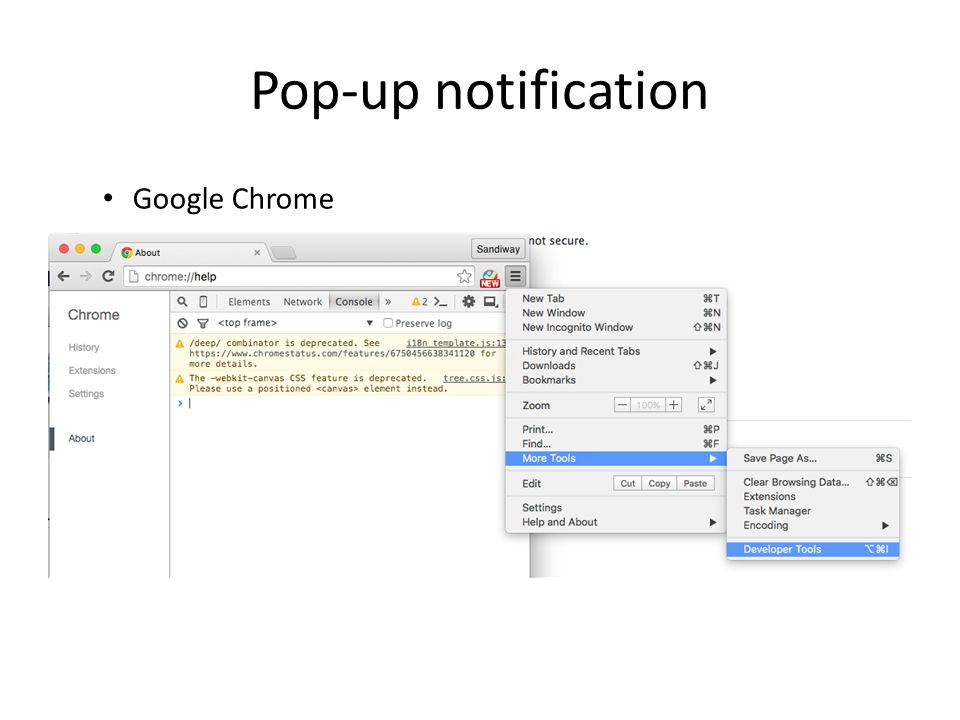Click the Paste button
Viewport: 960px width, 720px height.
(x=696, y=483)
